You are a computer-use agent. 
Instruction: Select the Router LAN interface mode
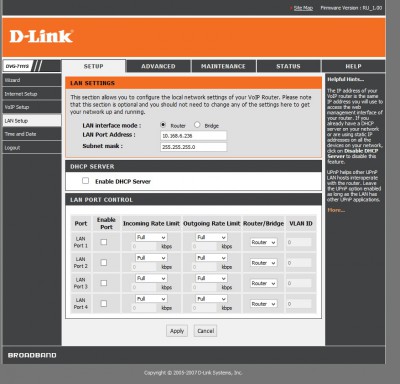point(163,125)
